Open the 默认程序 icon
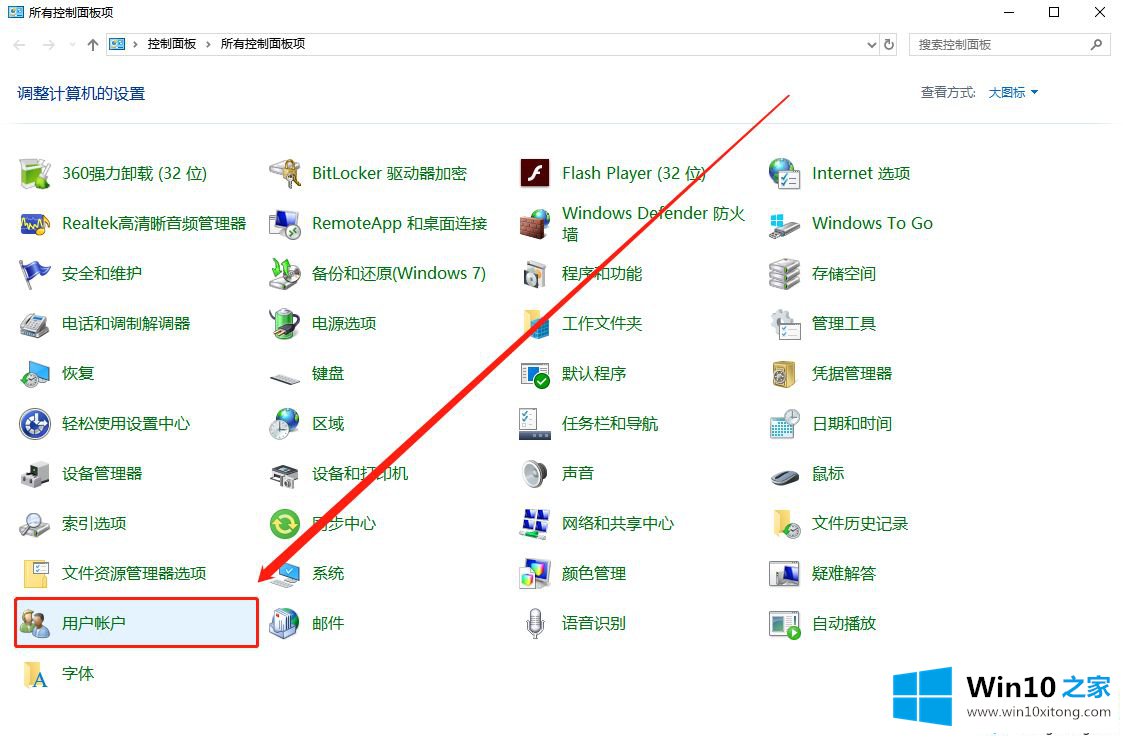The width and height of the screenshot is (1123, 738). click(535, 374)
